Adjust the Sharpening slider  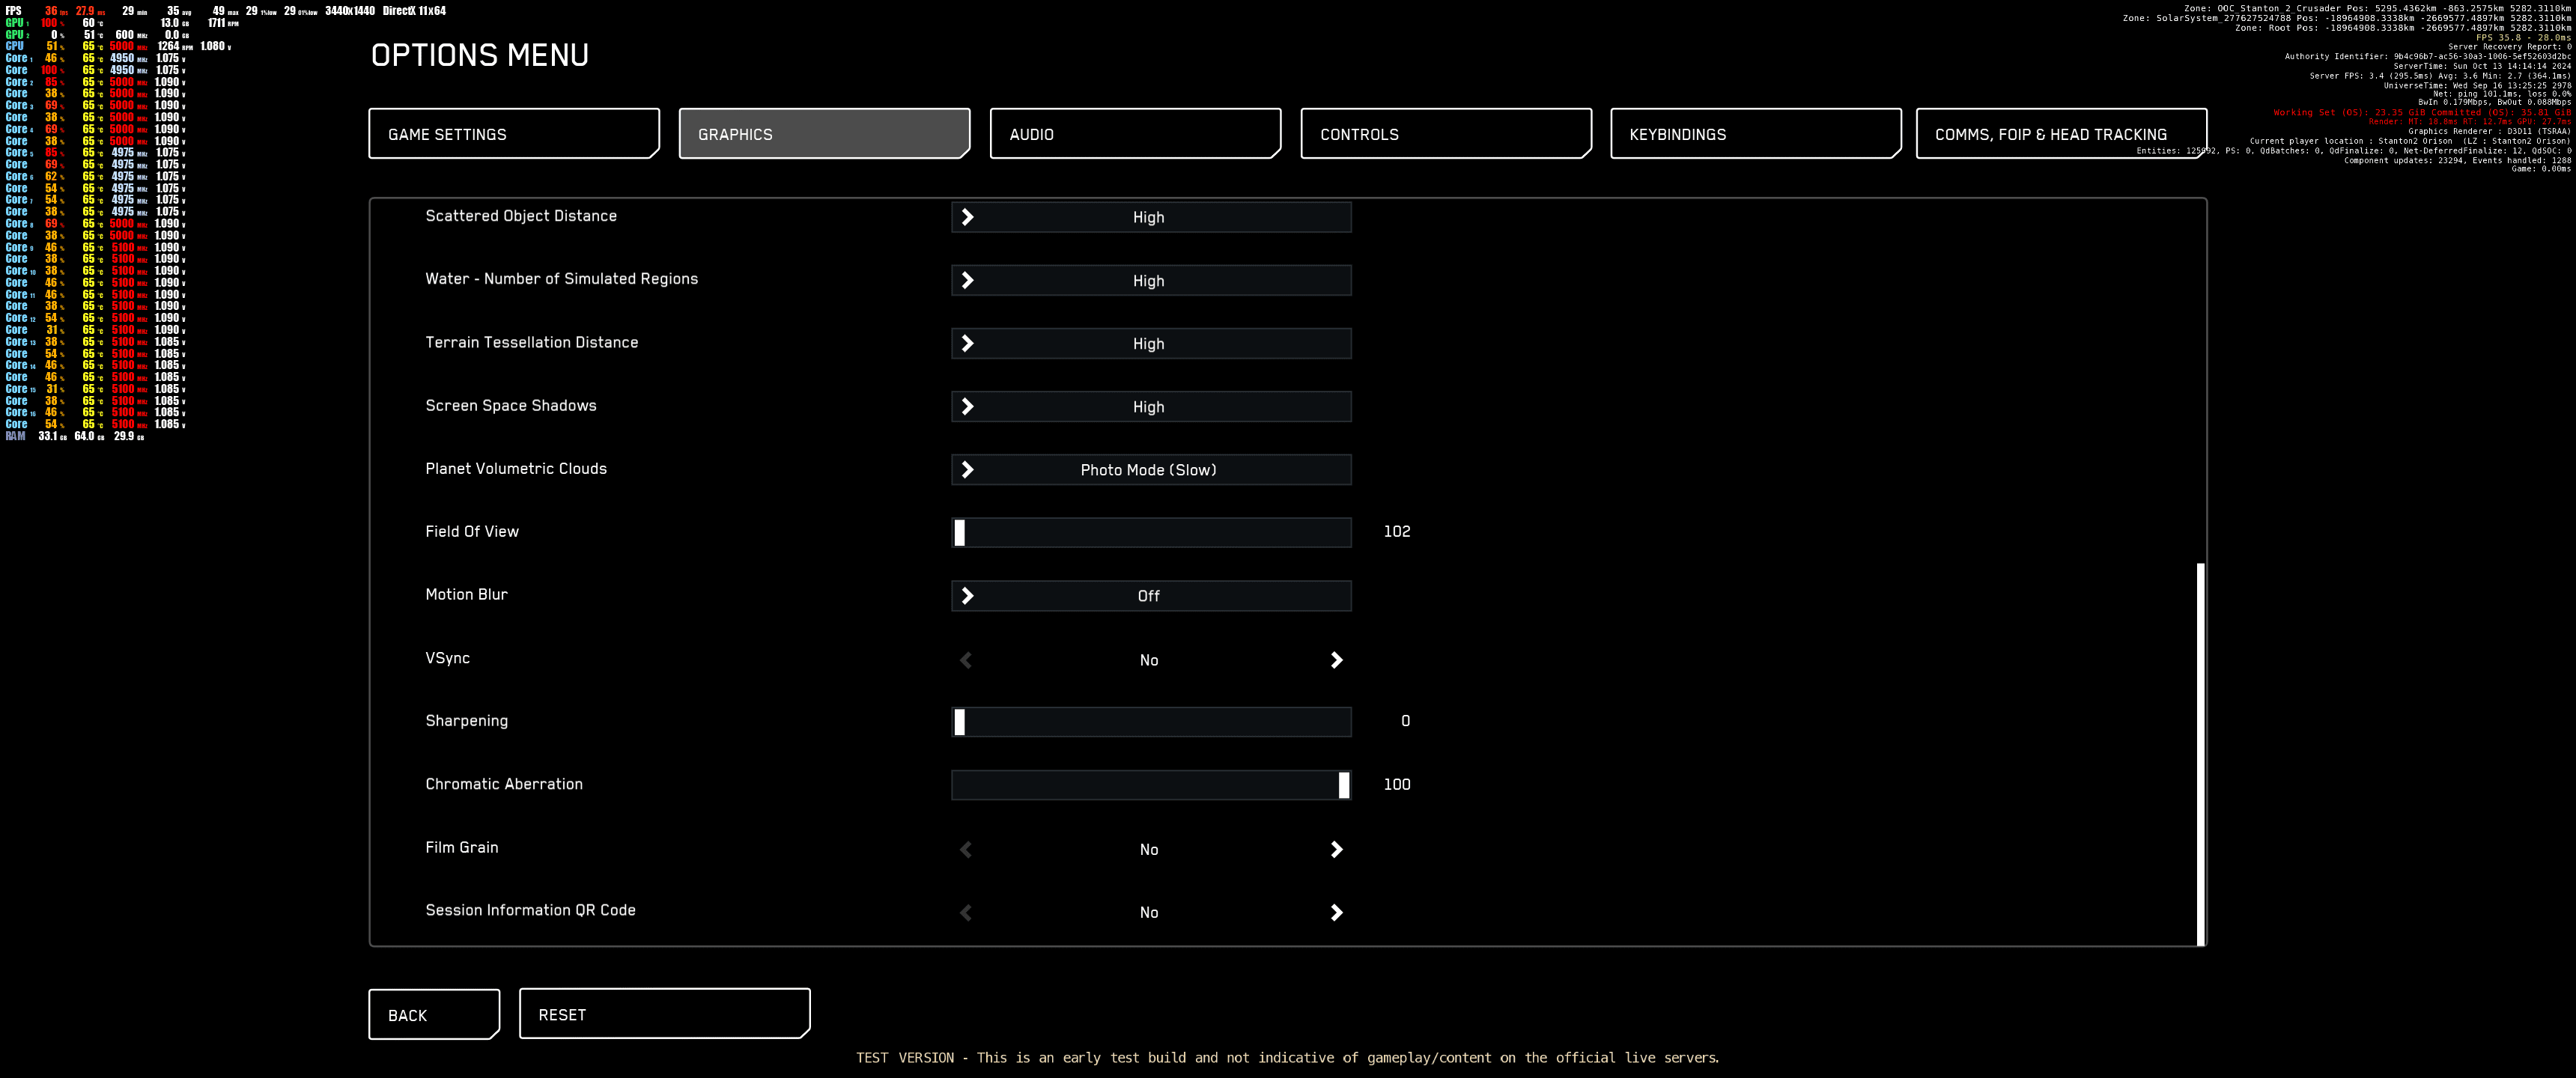pyautogui.click(x=1151, y=722)
